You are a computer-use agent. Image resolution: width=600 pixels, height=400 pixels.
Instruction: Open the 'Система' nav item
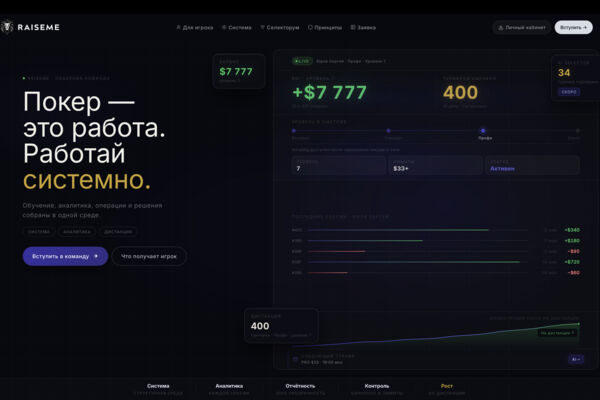(x=236, y=28)
